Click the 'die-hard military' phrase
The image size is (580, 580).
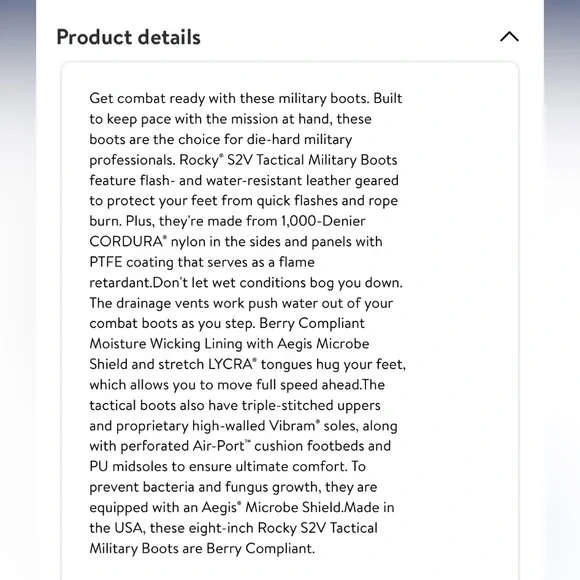pos(299,139)
